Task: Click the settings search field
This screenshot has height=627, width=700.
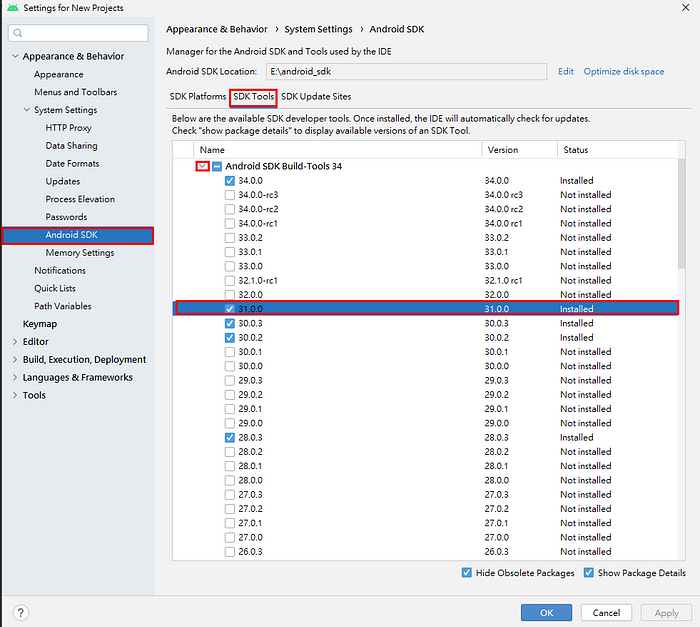Action: 78,33
